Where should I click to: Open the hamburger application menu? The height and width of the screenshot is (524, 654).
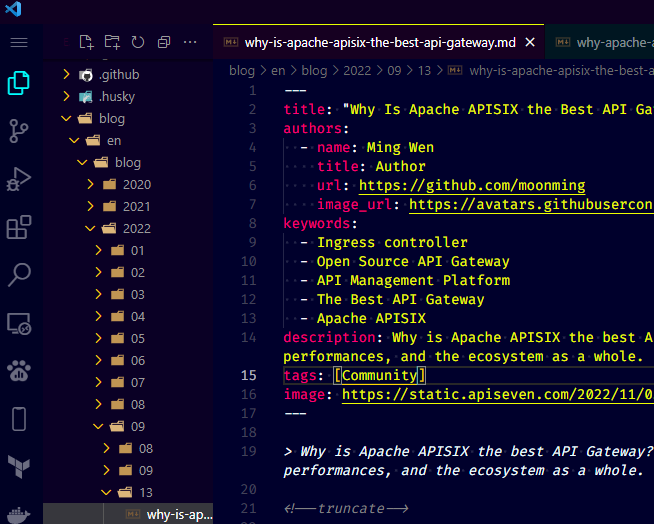(x=19, y=42)
